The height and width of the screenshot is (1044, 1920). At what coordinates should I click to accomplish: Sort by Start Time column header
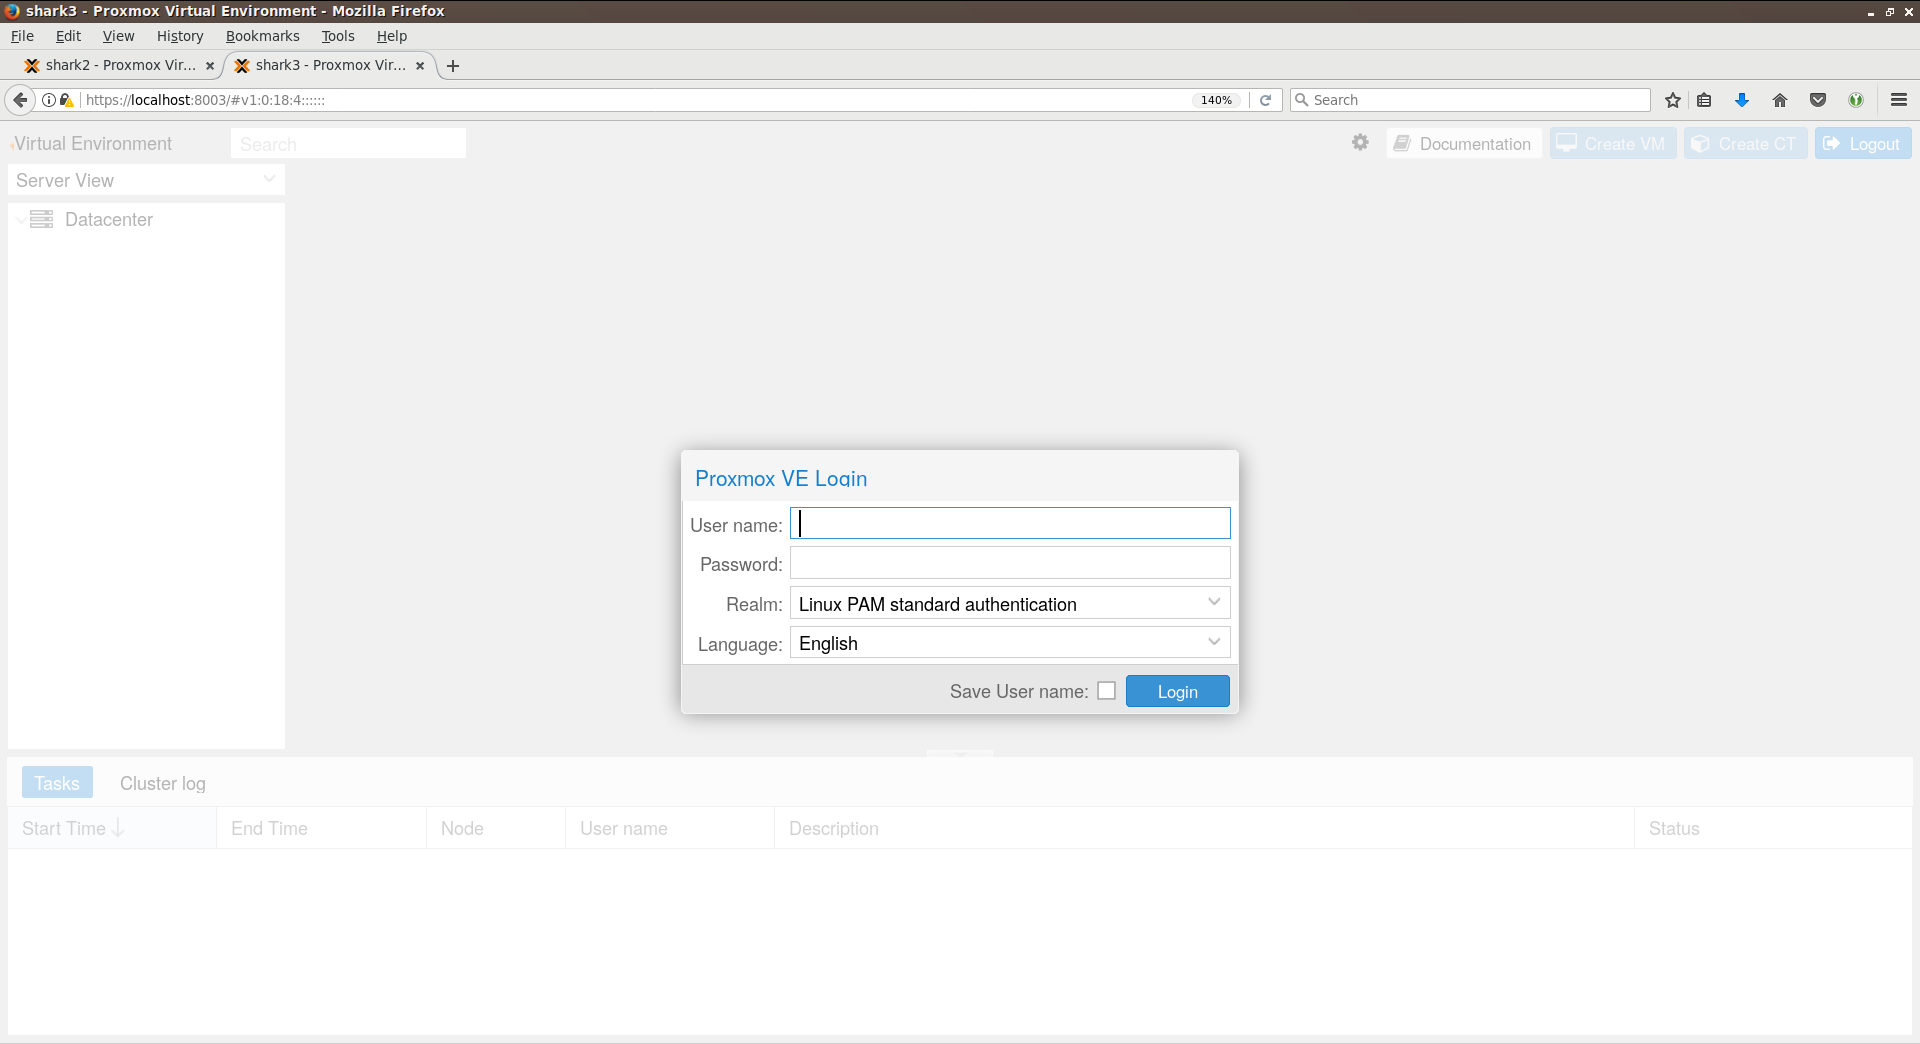coord(112,828)
